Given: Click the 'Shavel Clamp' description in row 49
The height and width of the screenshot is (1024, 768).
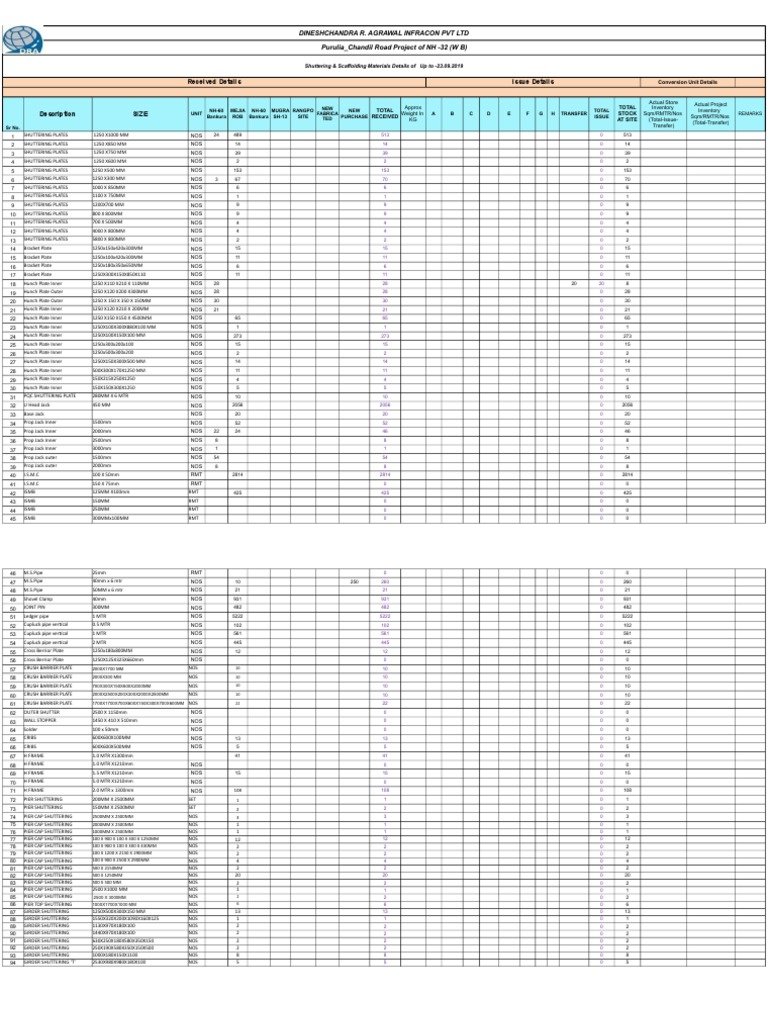Looking at the screenshot, I should pos(57,599).
